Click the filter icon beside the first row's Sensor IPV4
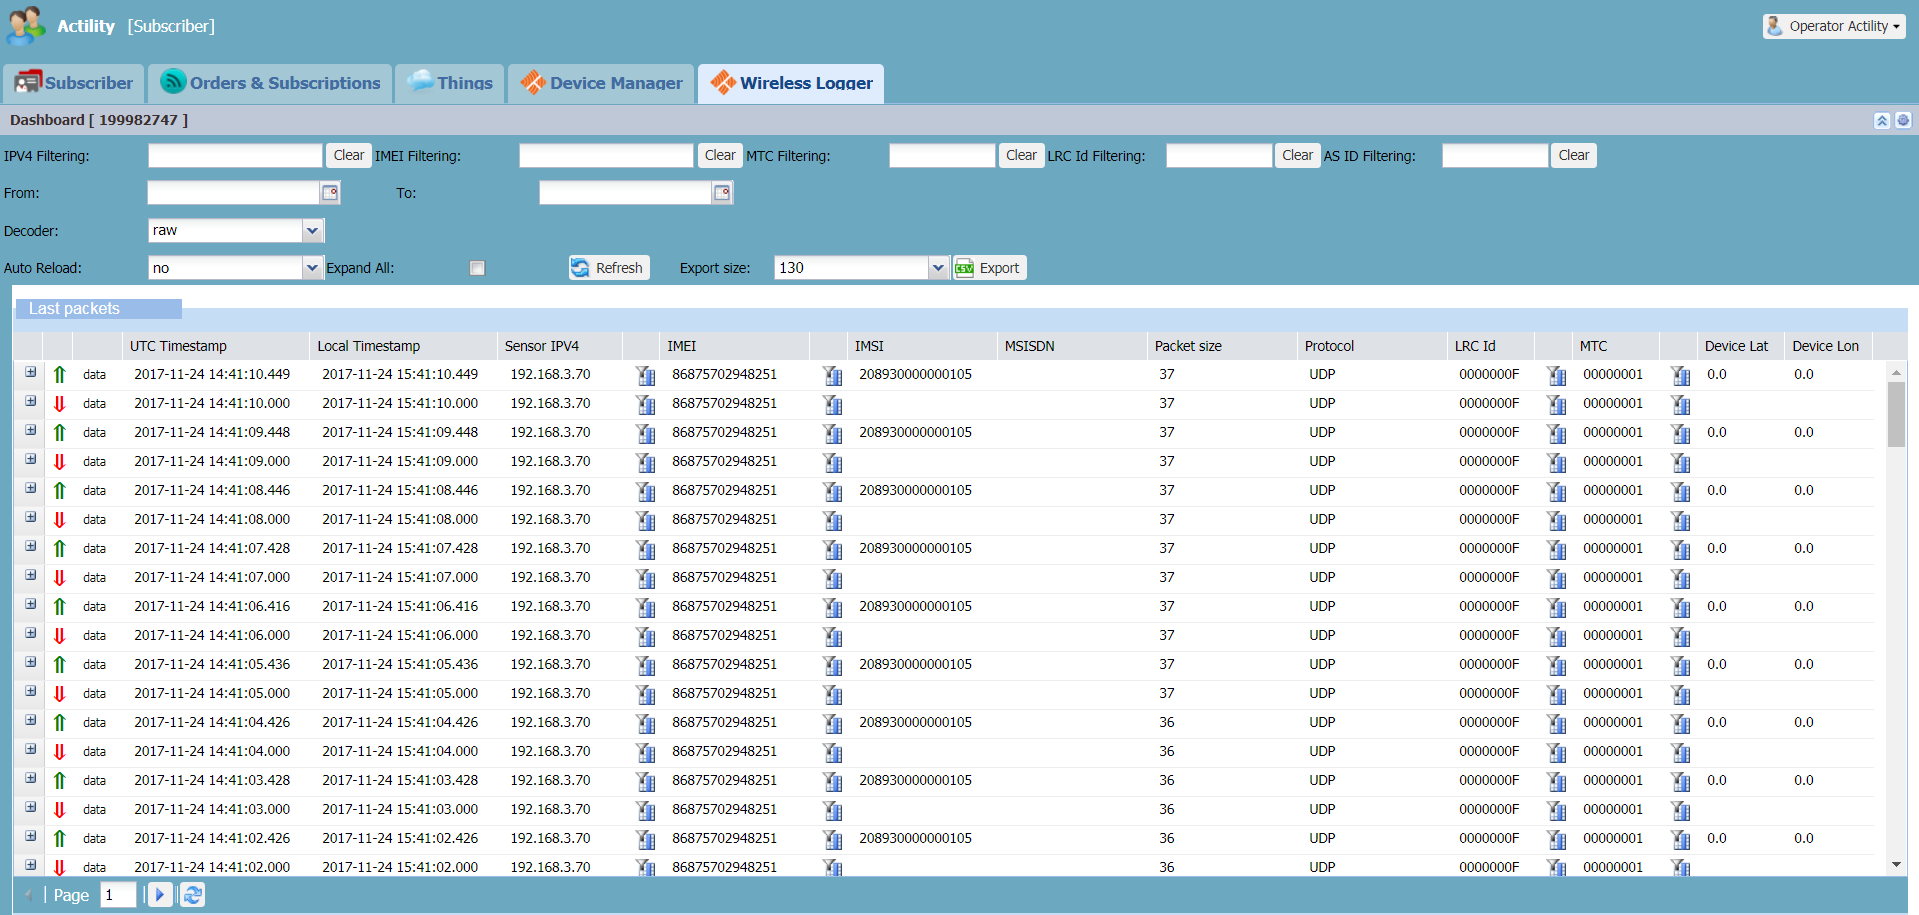Screen dimensions: 1919x915 pos(646,376)
